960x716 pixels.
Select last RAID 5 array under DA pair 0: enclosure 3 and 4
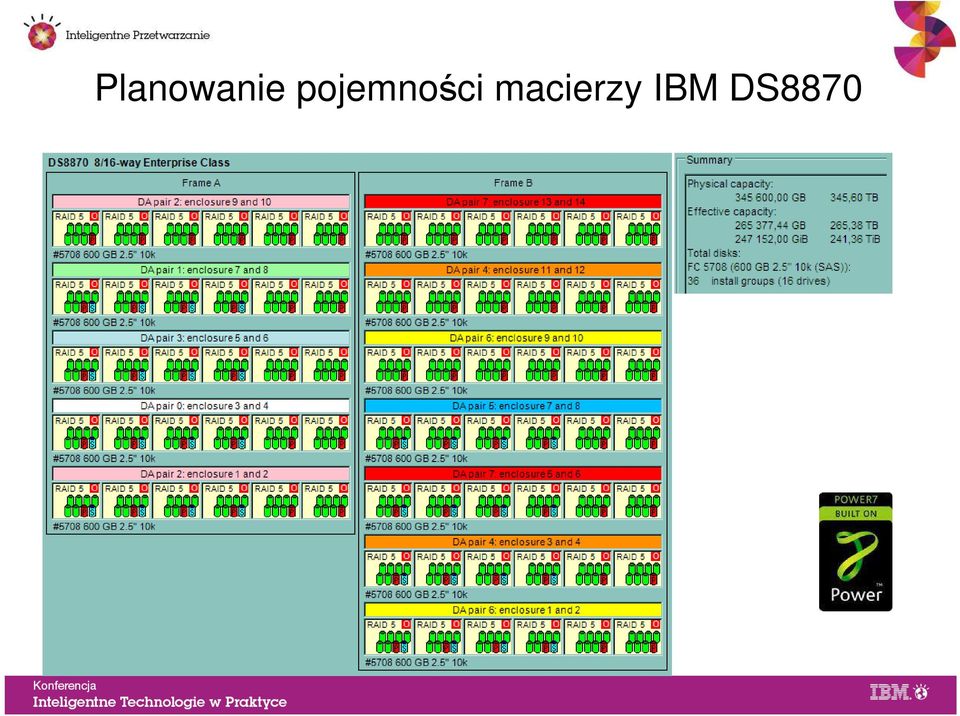[x=326, y=432]
